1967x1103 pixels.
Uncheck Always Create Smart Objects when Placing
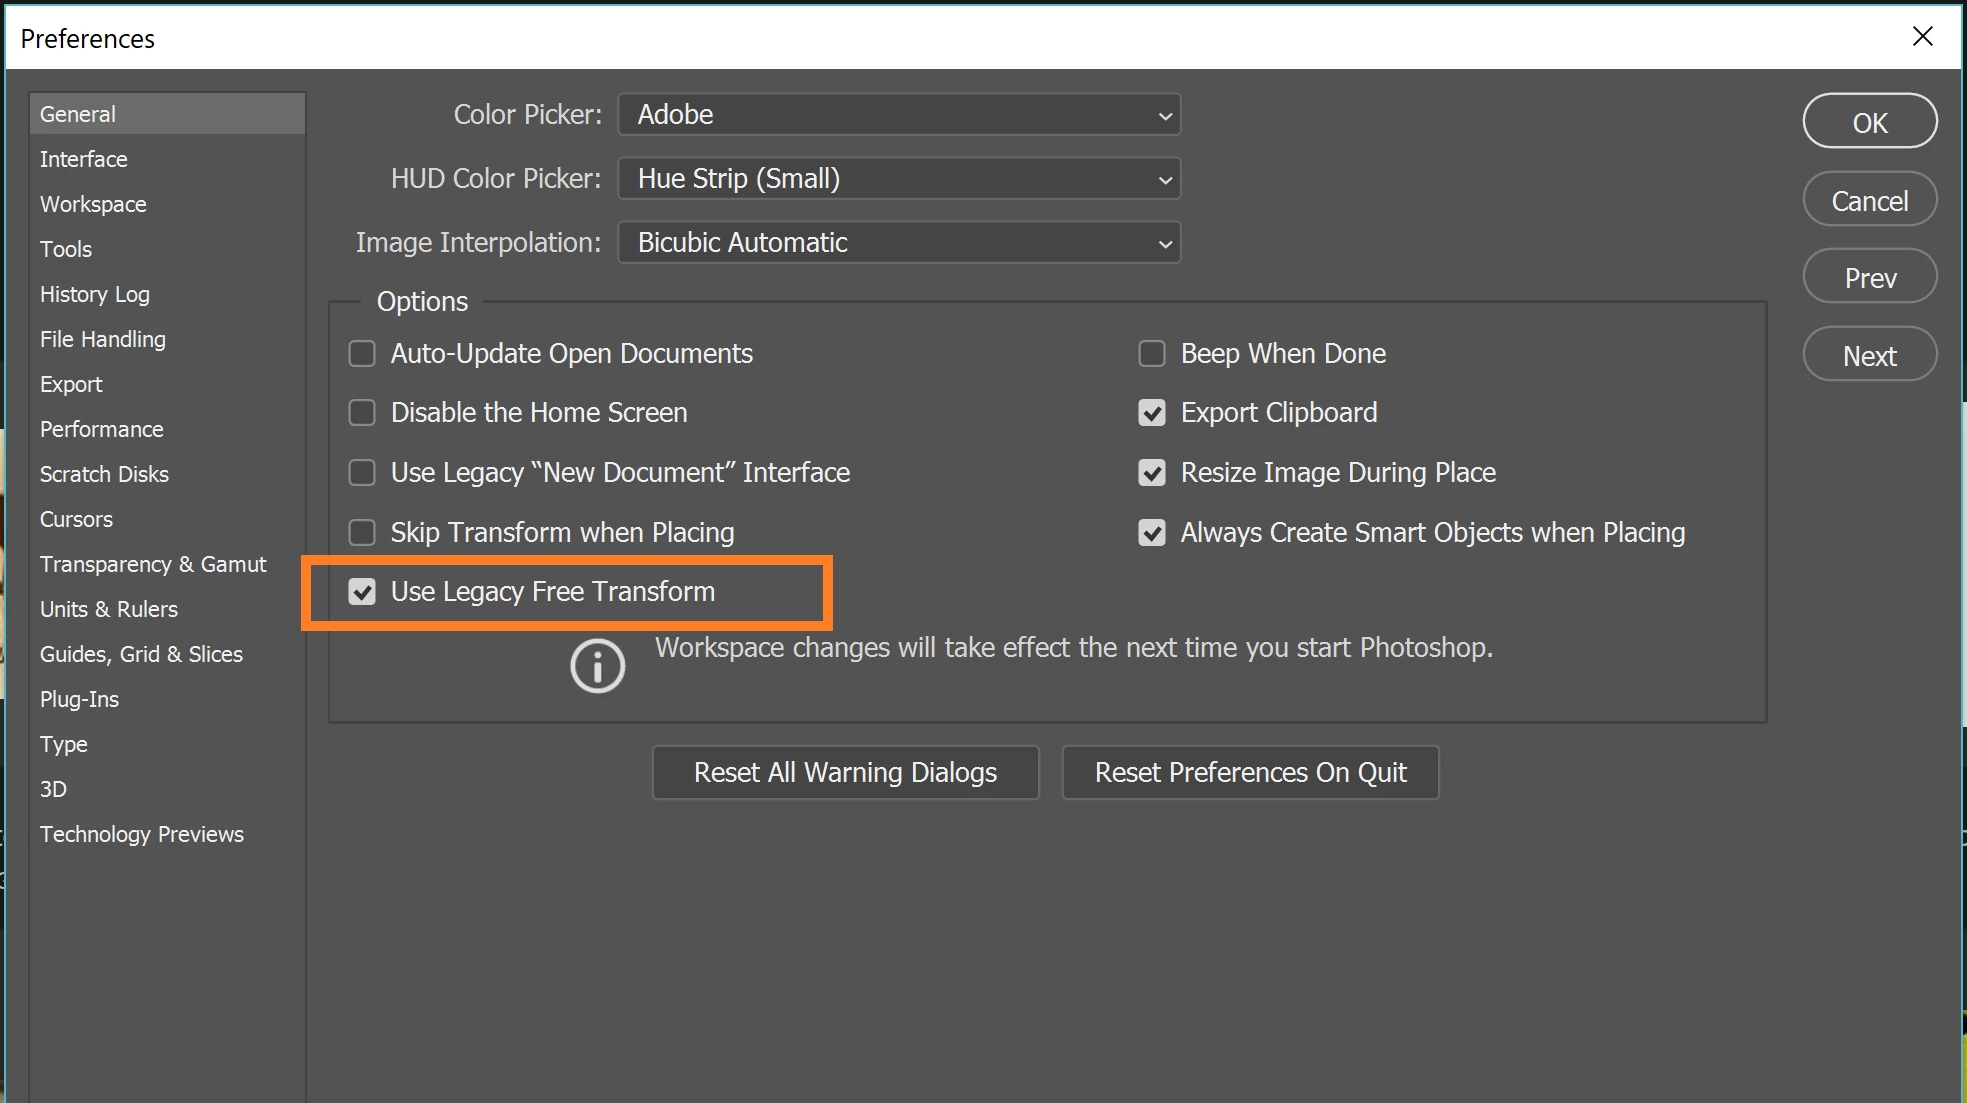point(1152,533)
